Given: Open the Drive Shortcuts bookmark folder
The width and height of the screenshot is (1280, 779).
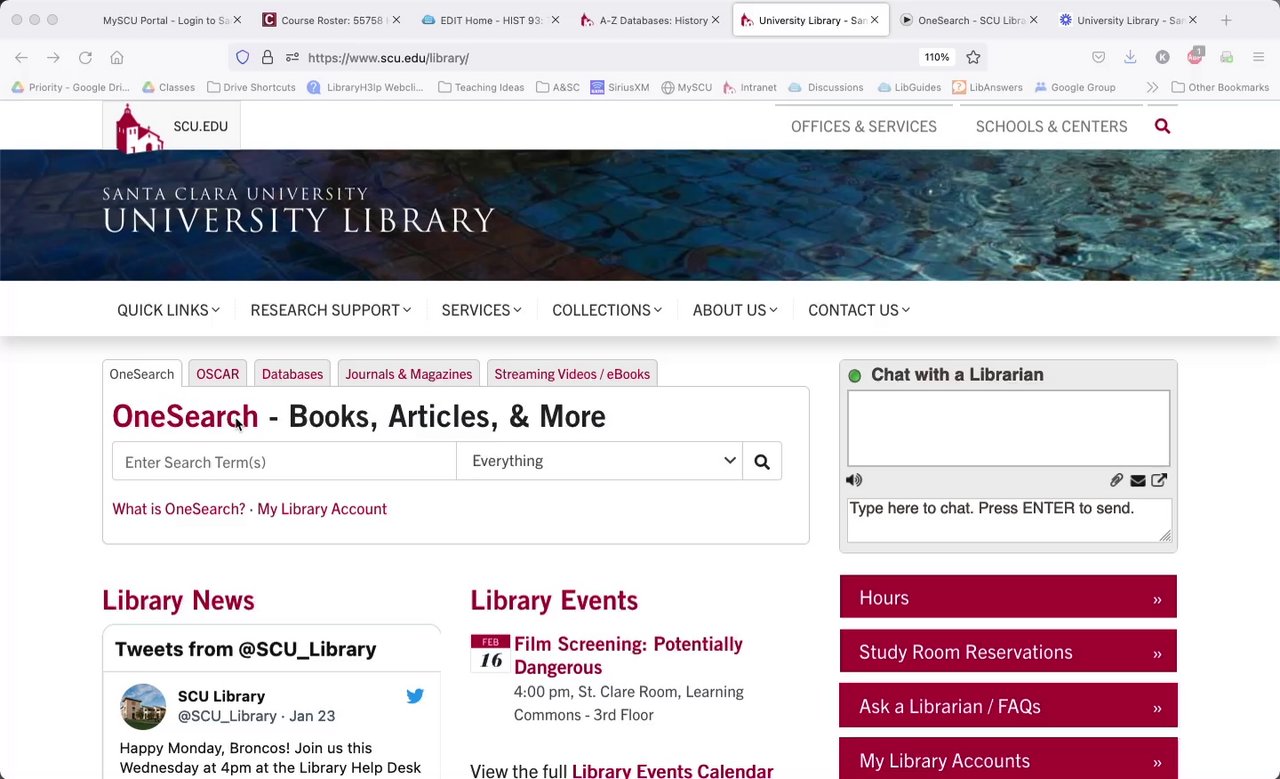Looking at the screenshot, I should 251,87.
